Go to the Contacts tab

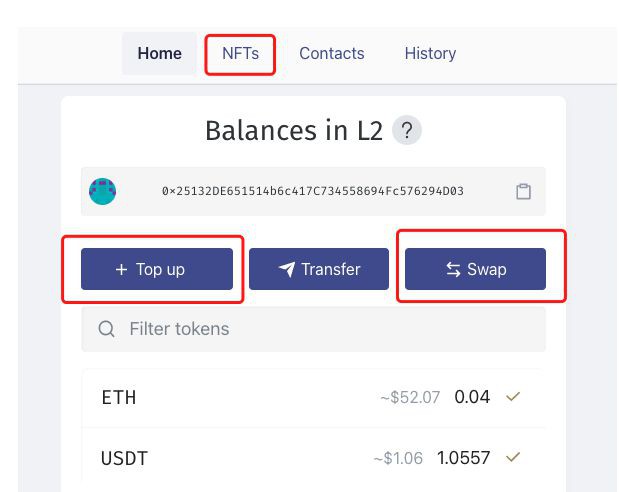332,54
